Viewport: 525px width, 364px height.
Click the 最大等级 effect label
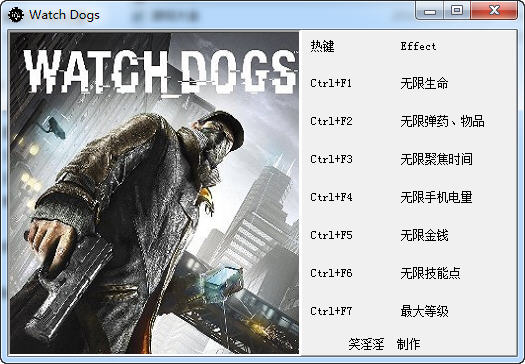click(x=424, y=311)
